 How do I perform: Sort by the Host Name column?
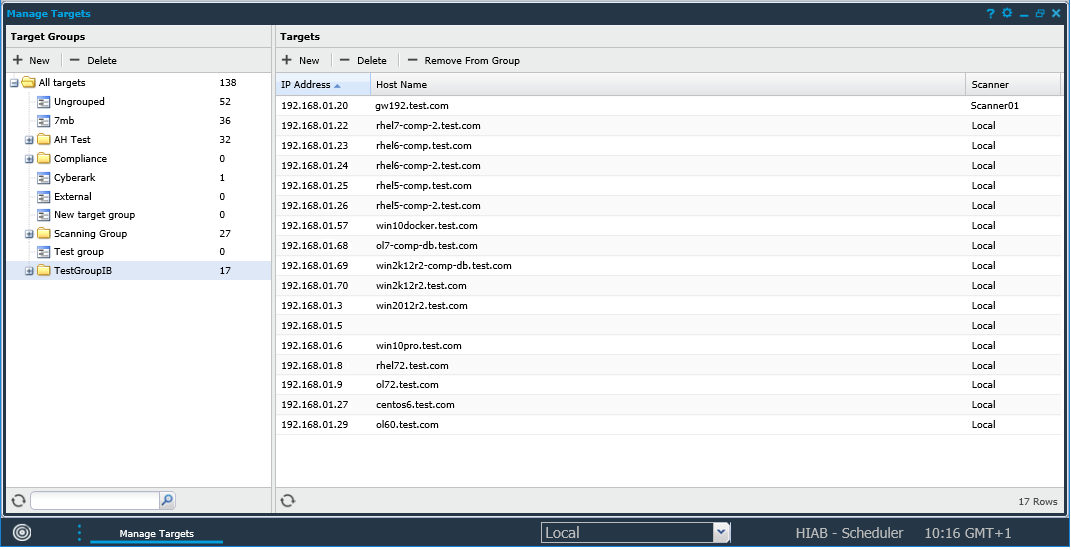click(x=667, y=85)
